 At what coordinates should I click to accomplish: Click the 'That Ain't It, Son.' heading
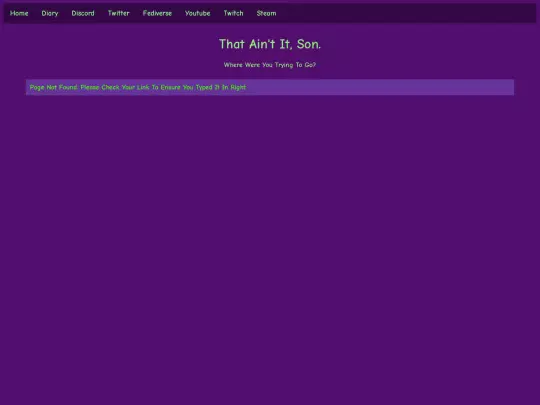coord(270,44)
